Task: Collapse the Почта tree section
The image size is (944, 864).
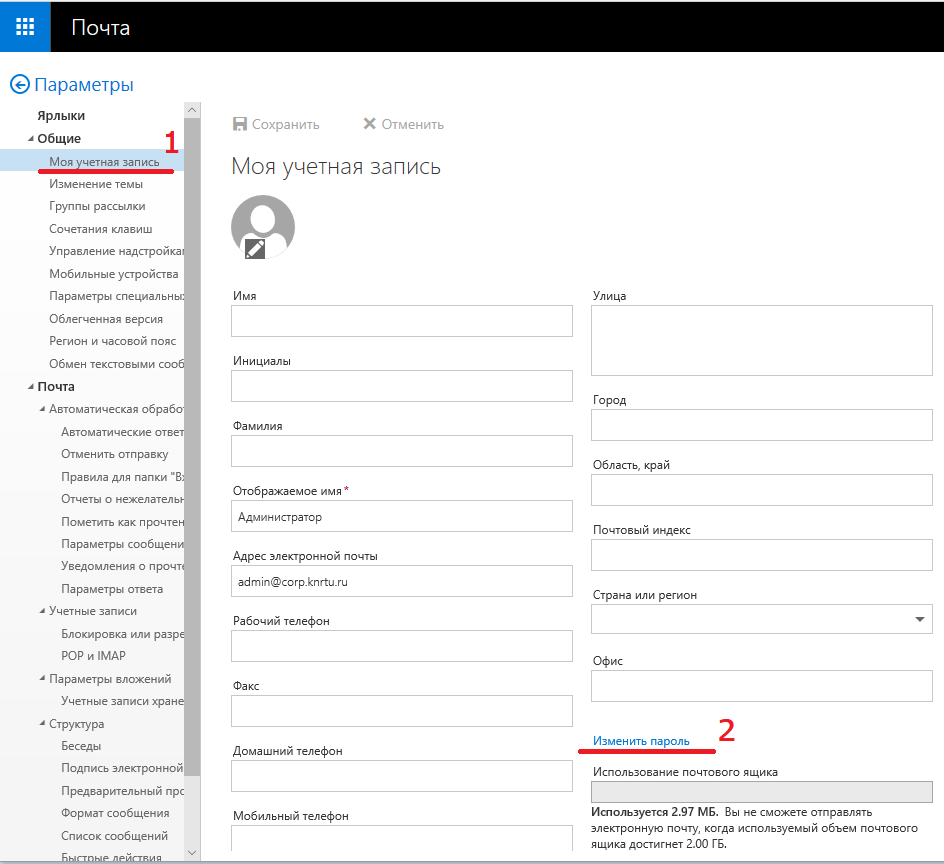Action: (x=30, y=387)
